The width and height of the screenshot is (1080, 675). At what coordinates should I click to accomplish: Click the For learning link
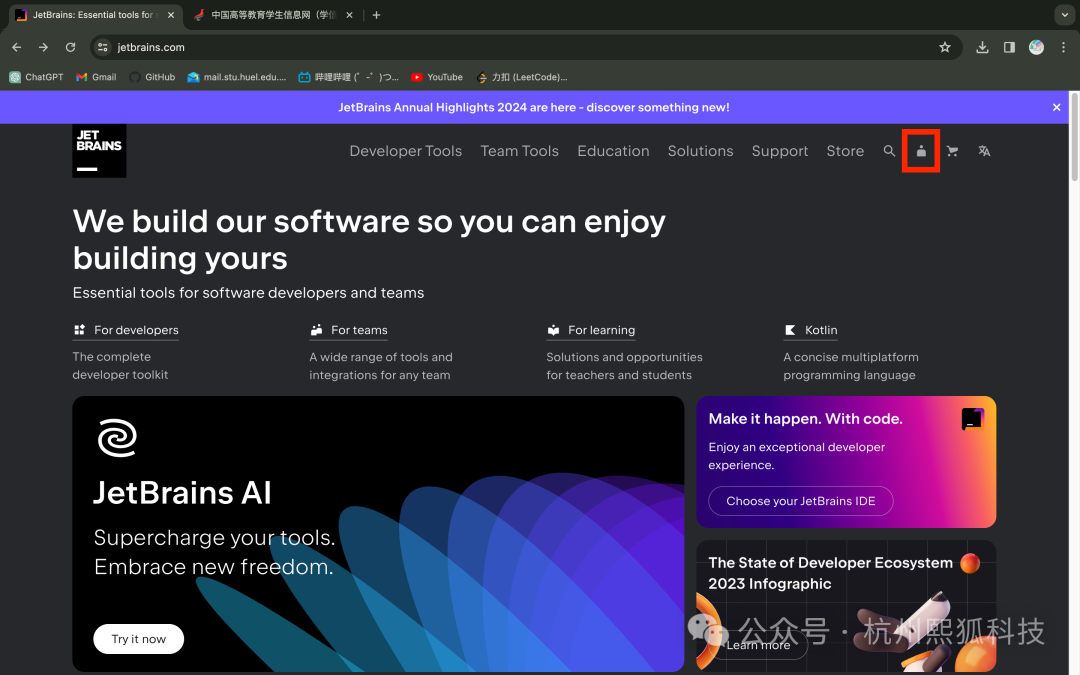point(599,330)
